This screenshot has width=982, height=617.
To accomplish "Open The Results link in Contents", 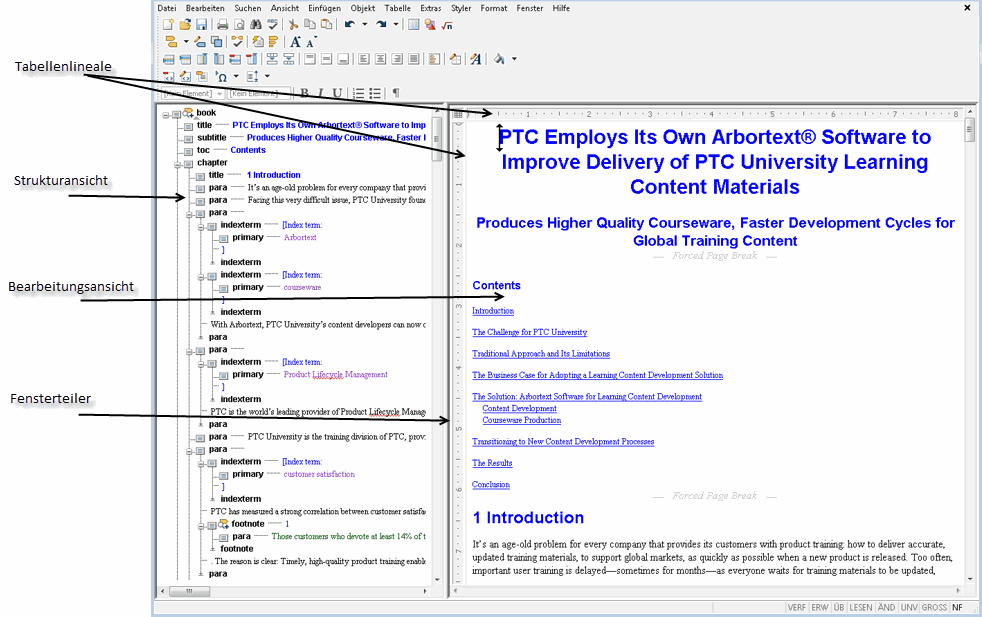I will [x=492, y=463].
